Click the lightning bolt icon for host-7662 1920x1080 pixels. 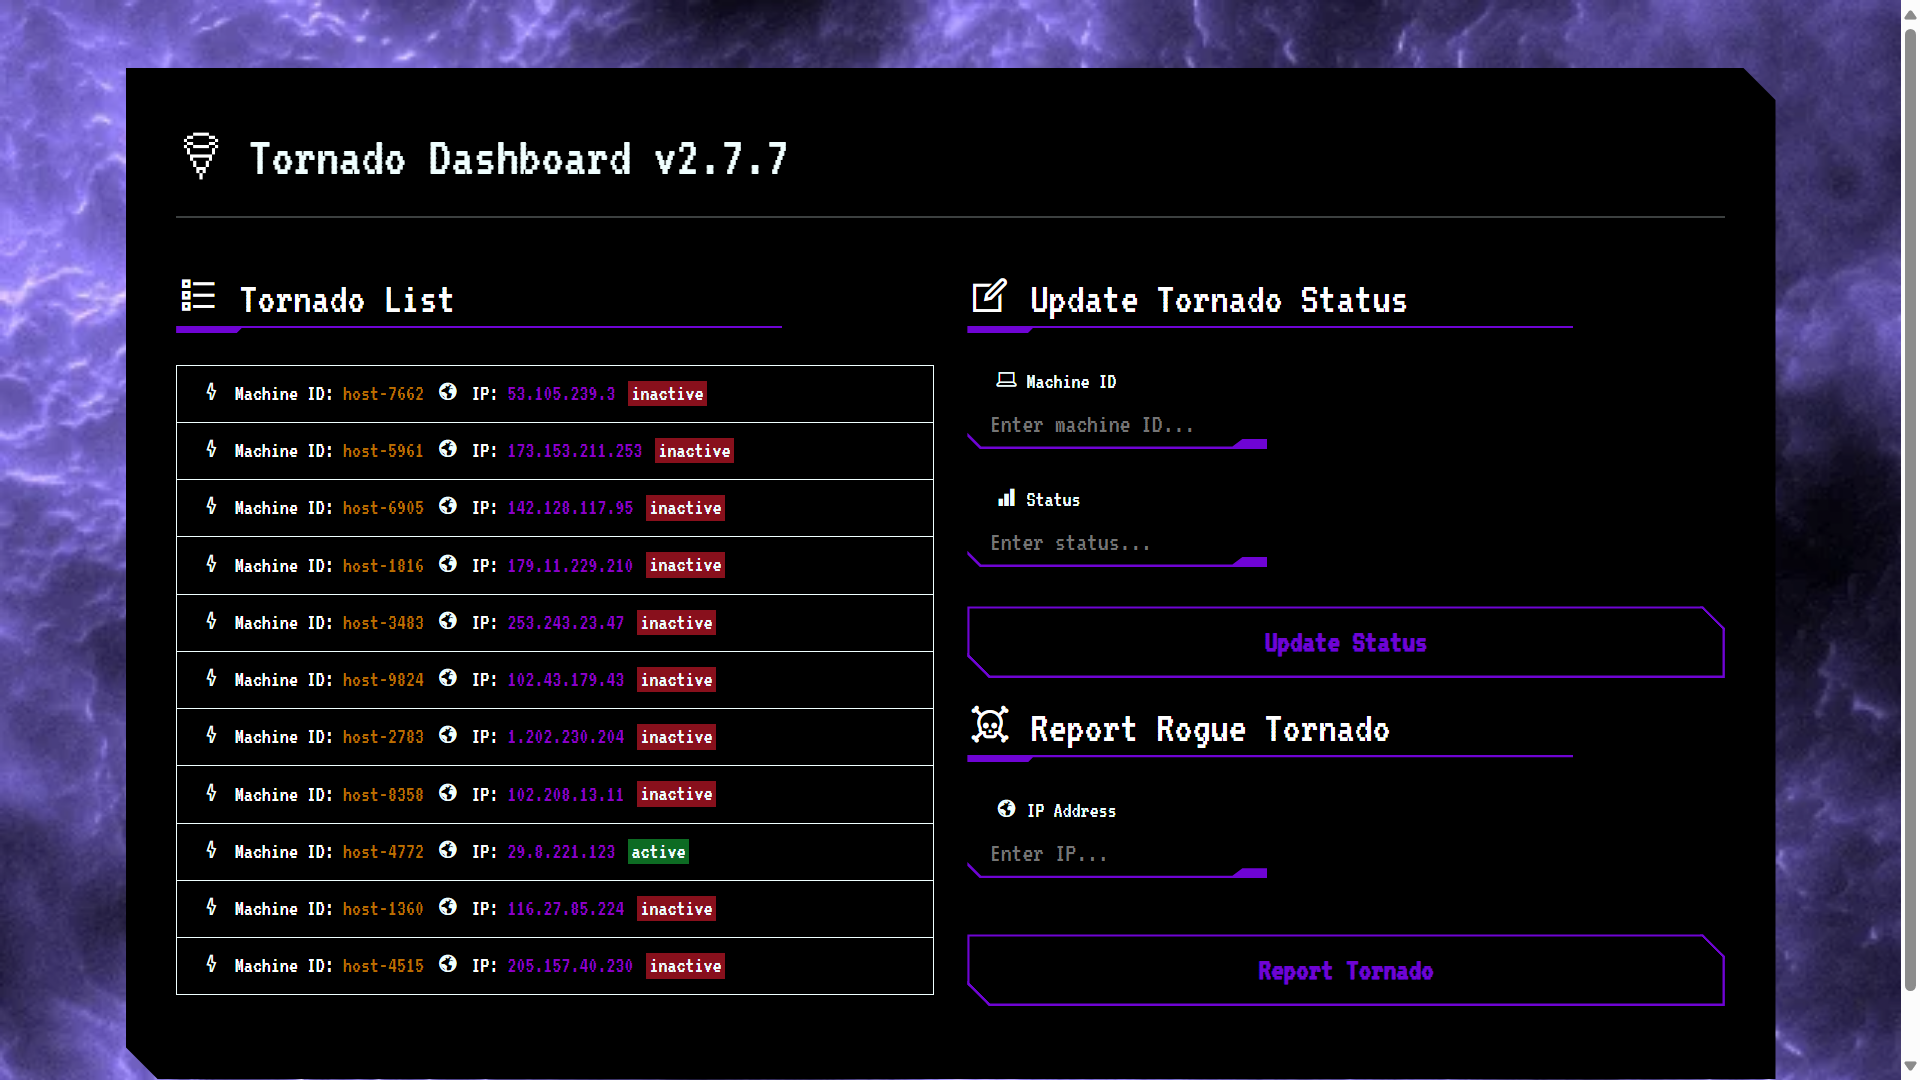211,392
